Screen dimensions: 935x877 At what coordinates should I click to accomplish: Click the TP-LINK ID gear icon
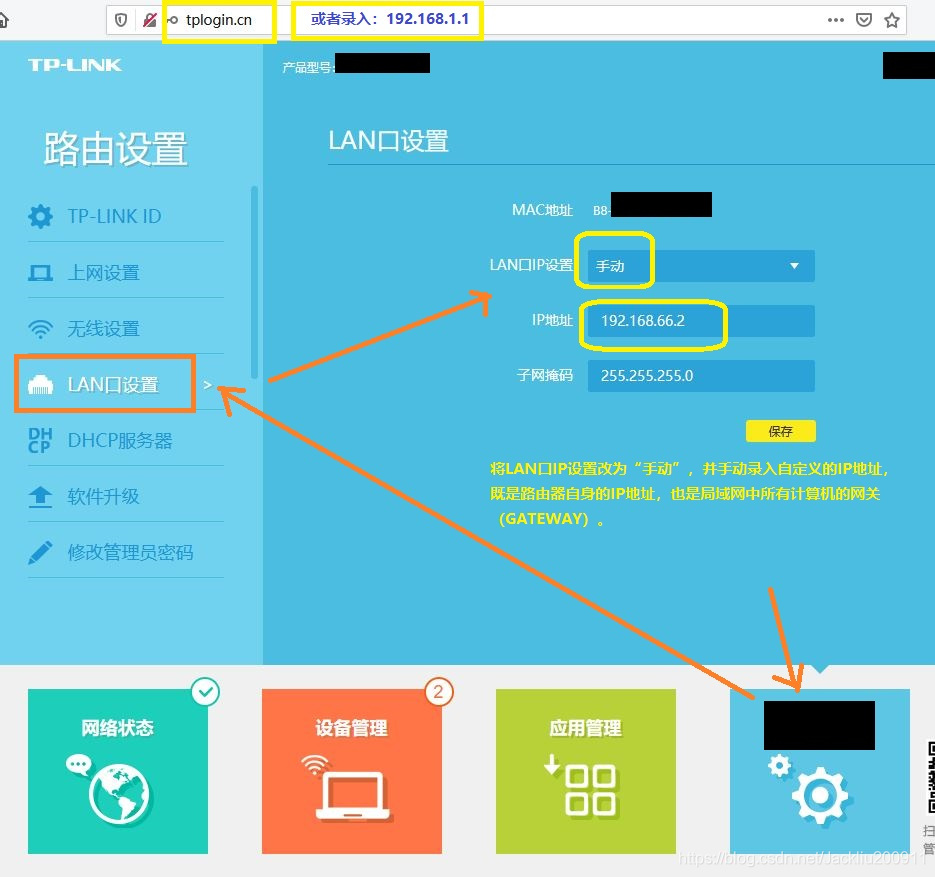(41, 216)
